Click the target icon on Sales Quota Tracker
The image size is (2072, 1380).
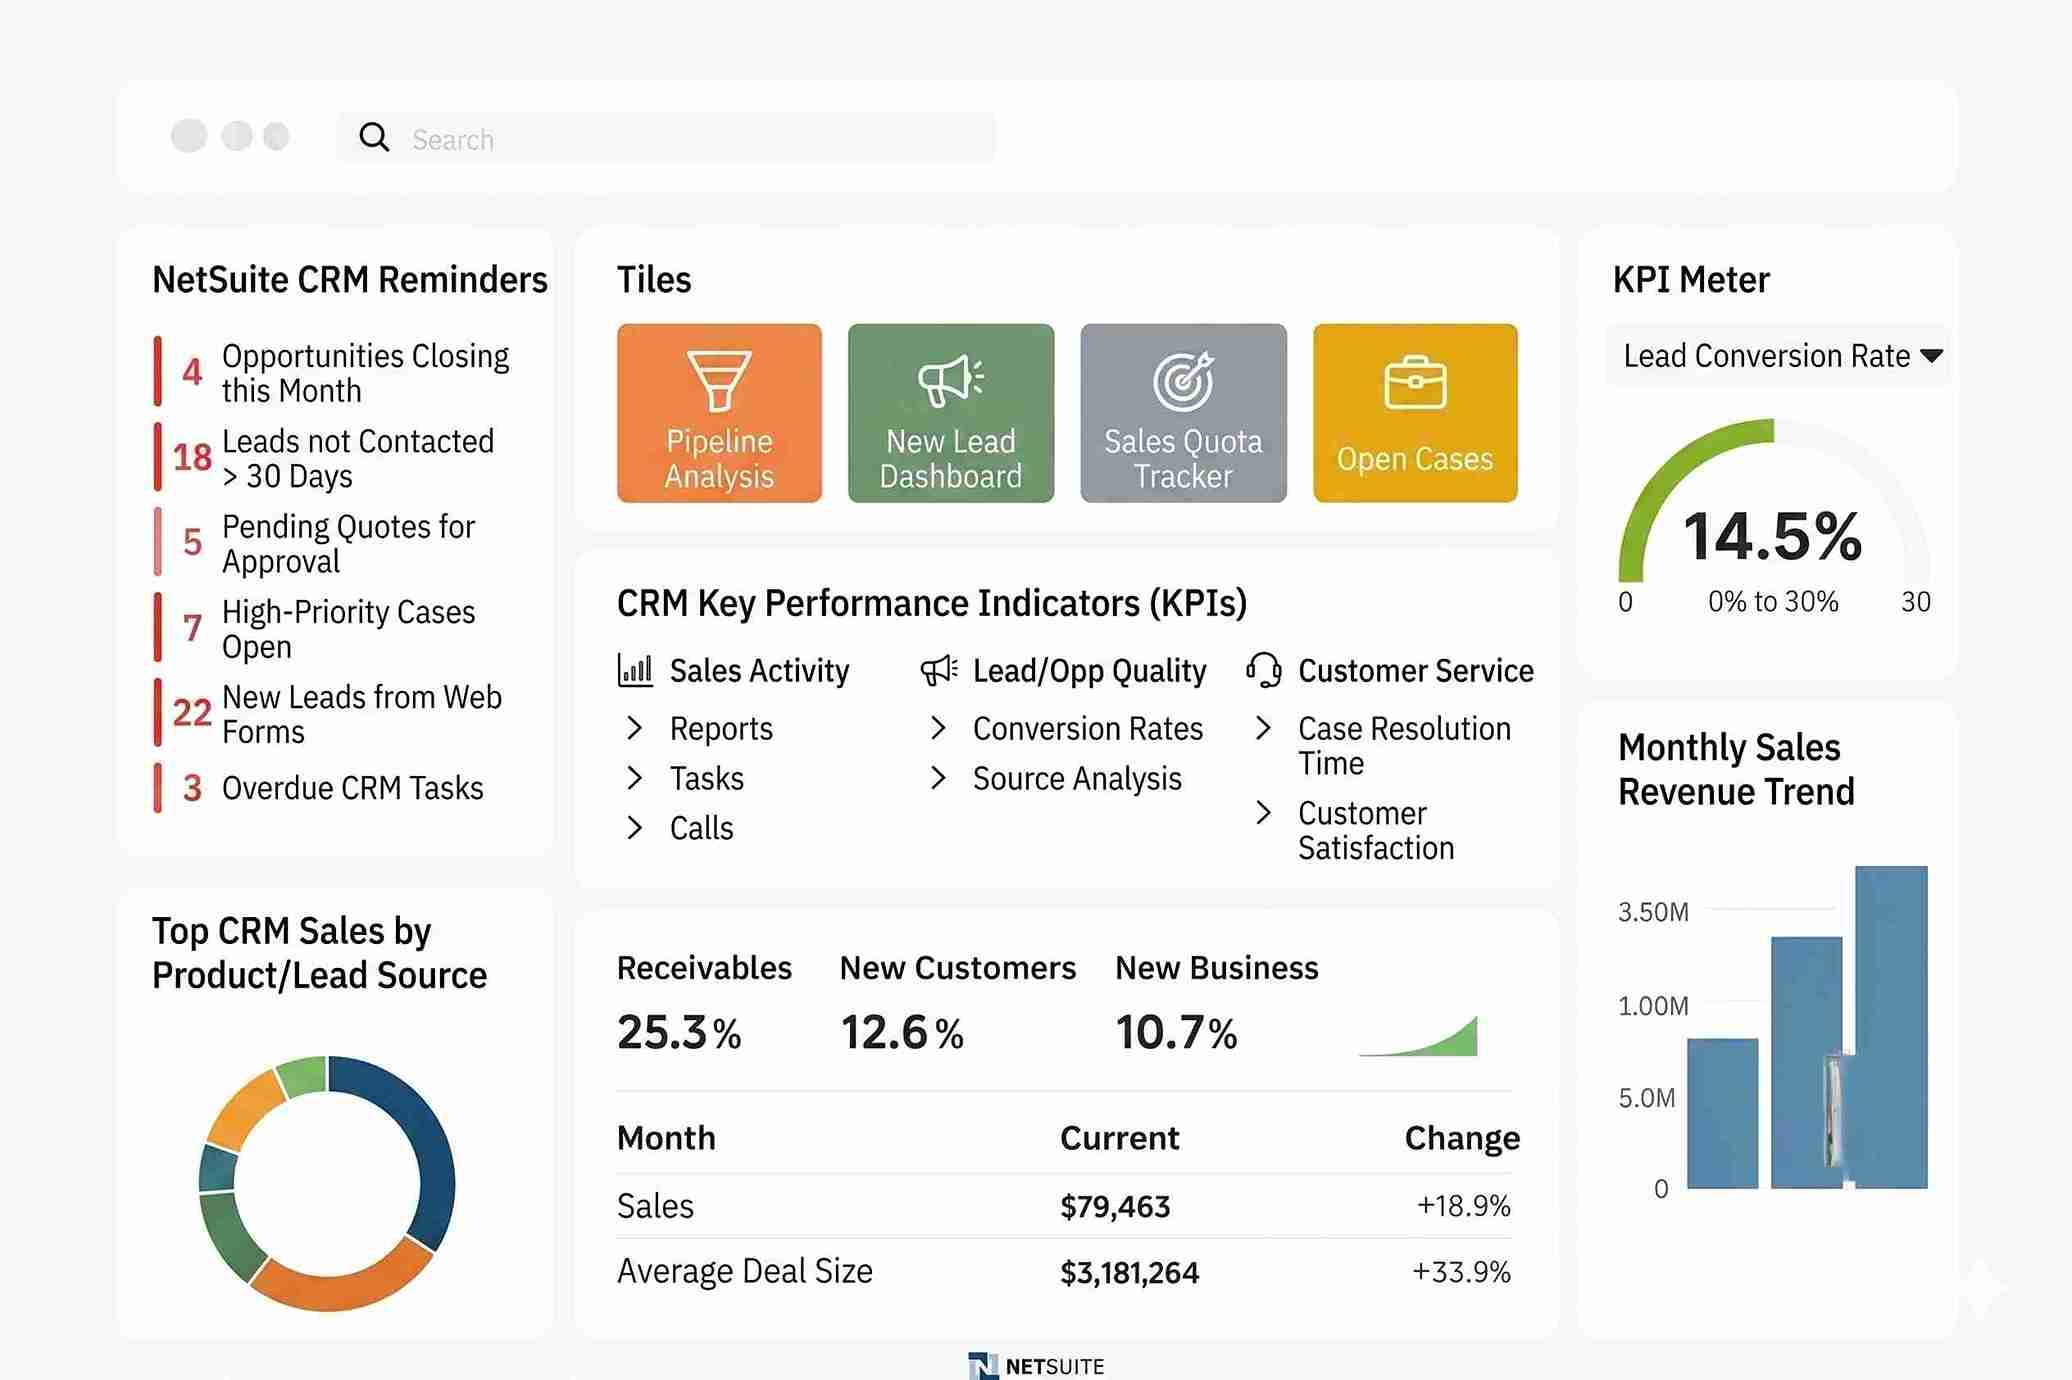(1183, 381)
